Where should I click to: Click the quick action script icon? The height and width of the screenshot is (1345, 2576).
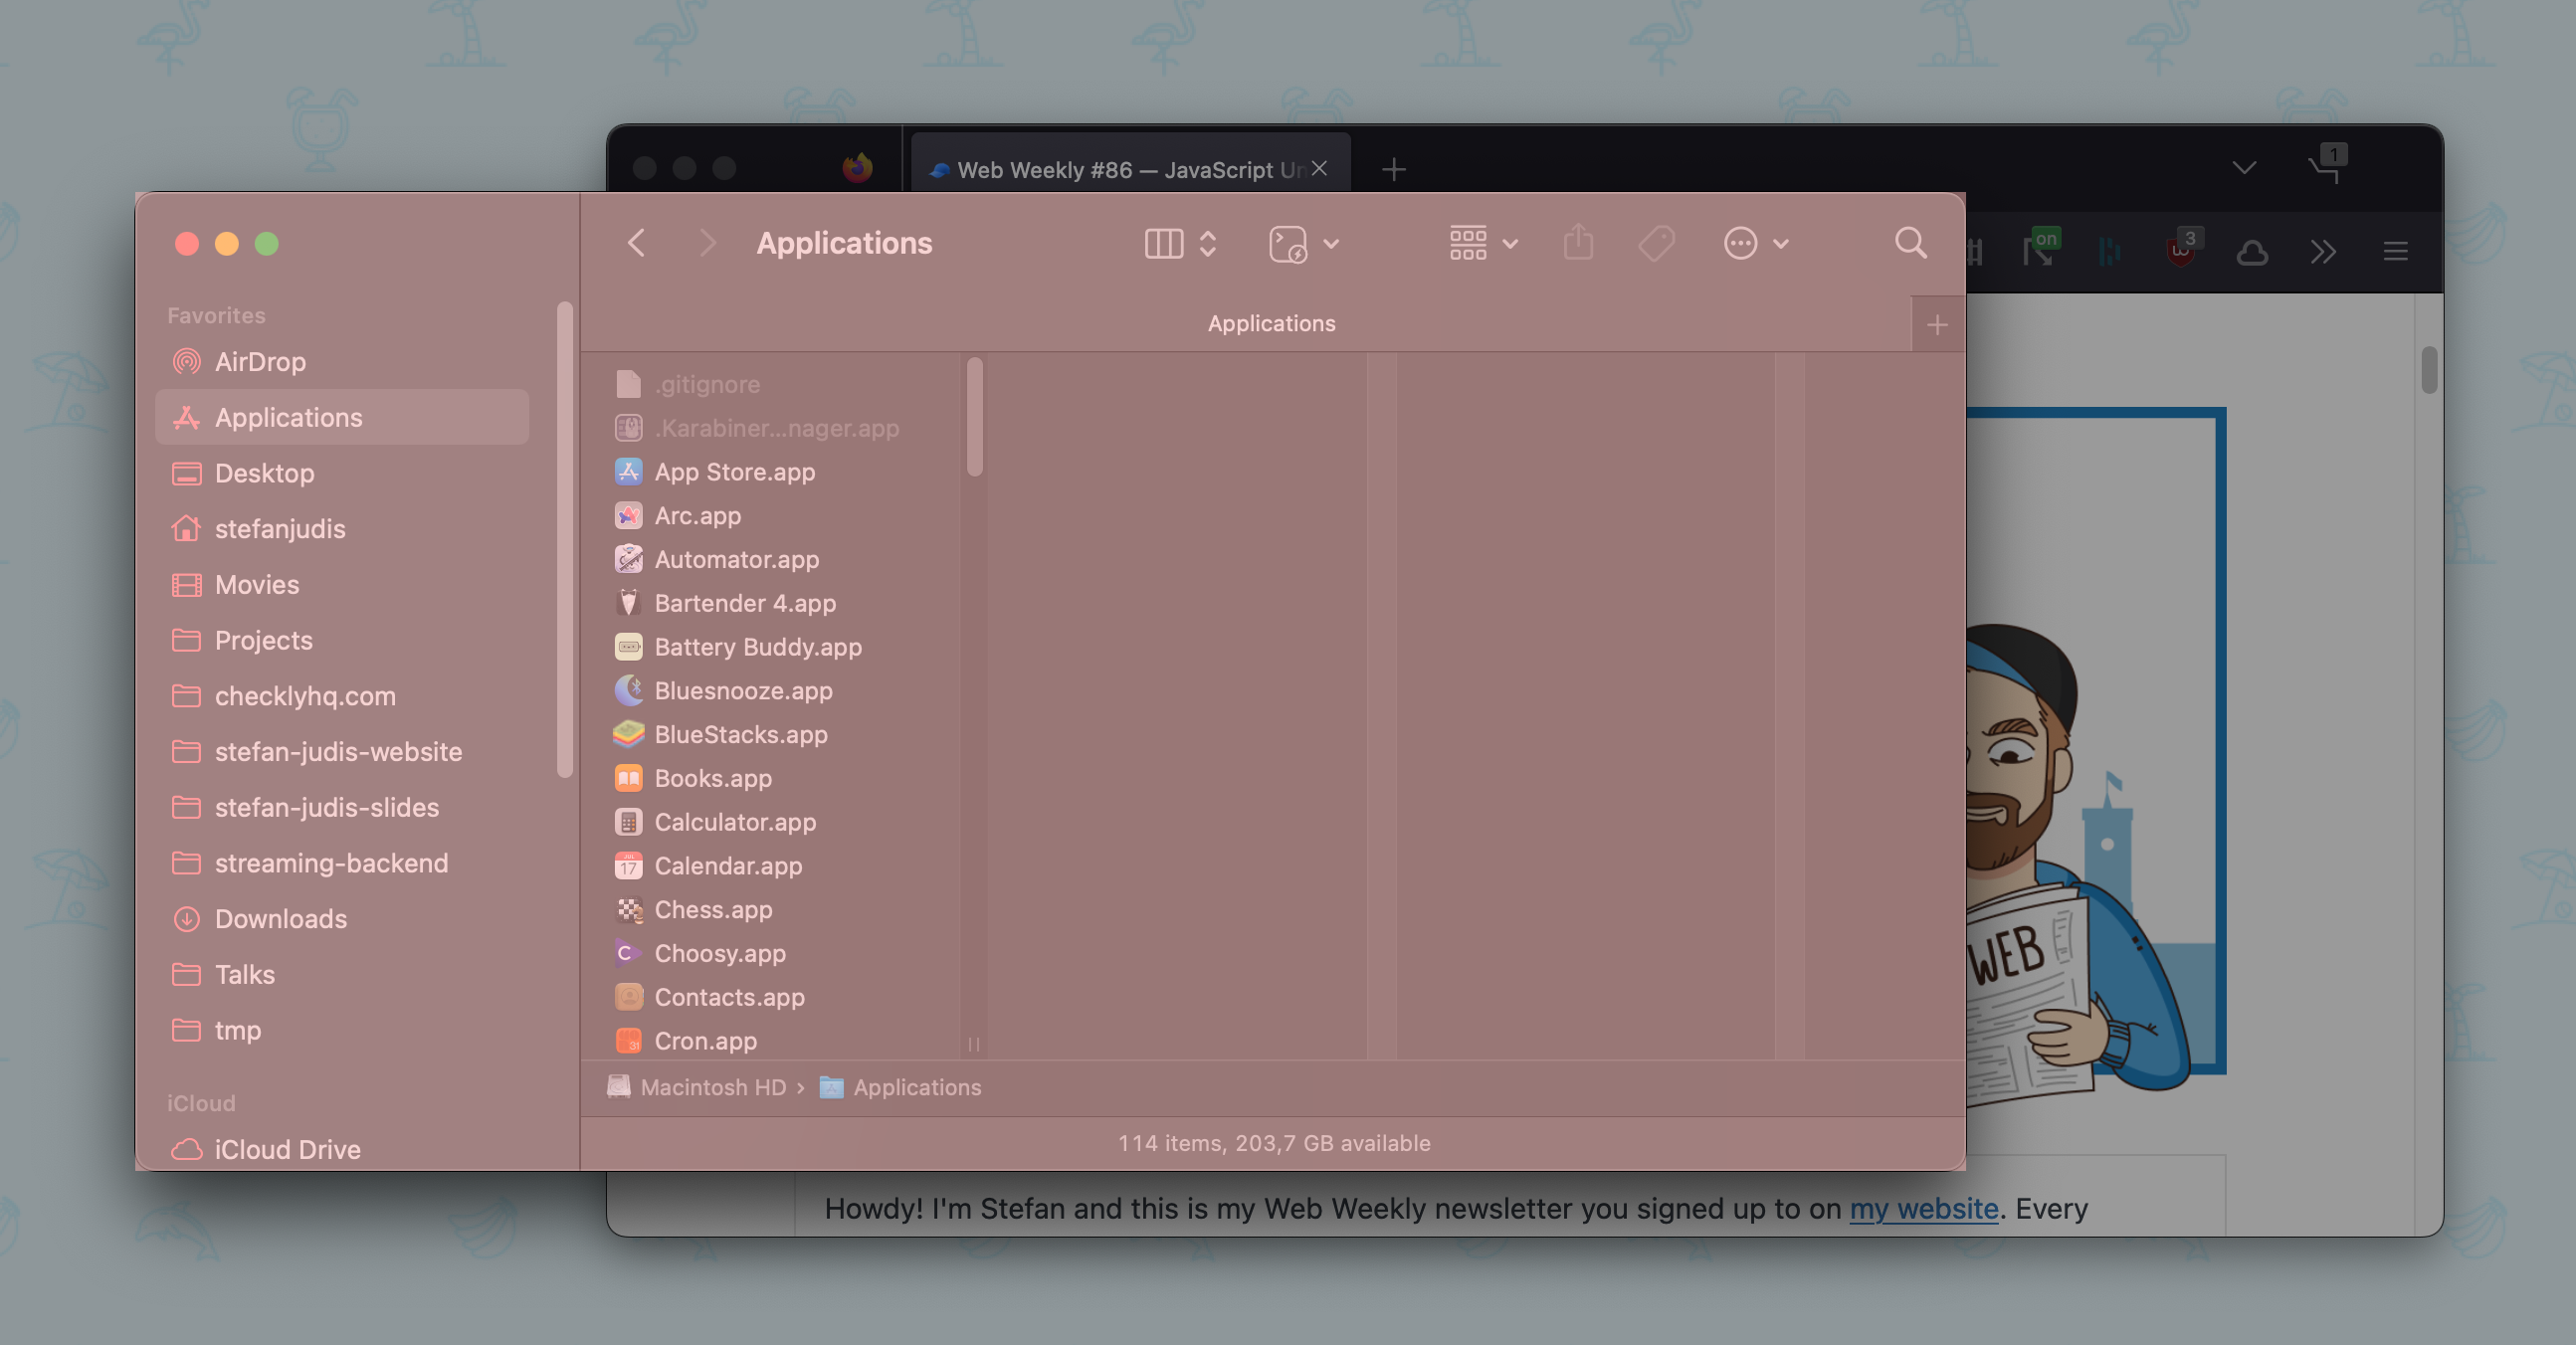click(1288, 243)
